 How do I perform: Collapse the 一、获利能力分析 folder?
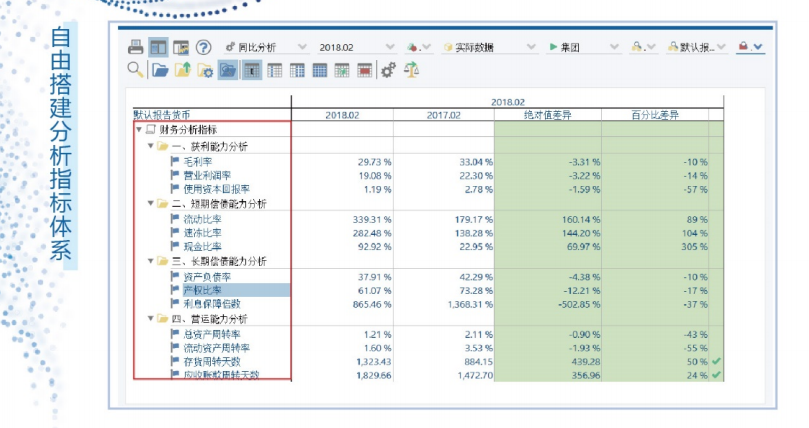pyautogui.click(x=150, y=146)
